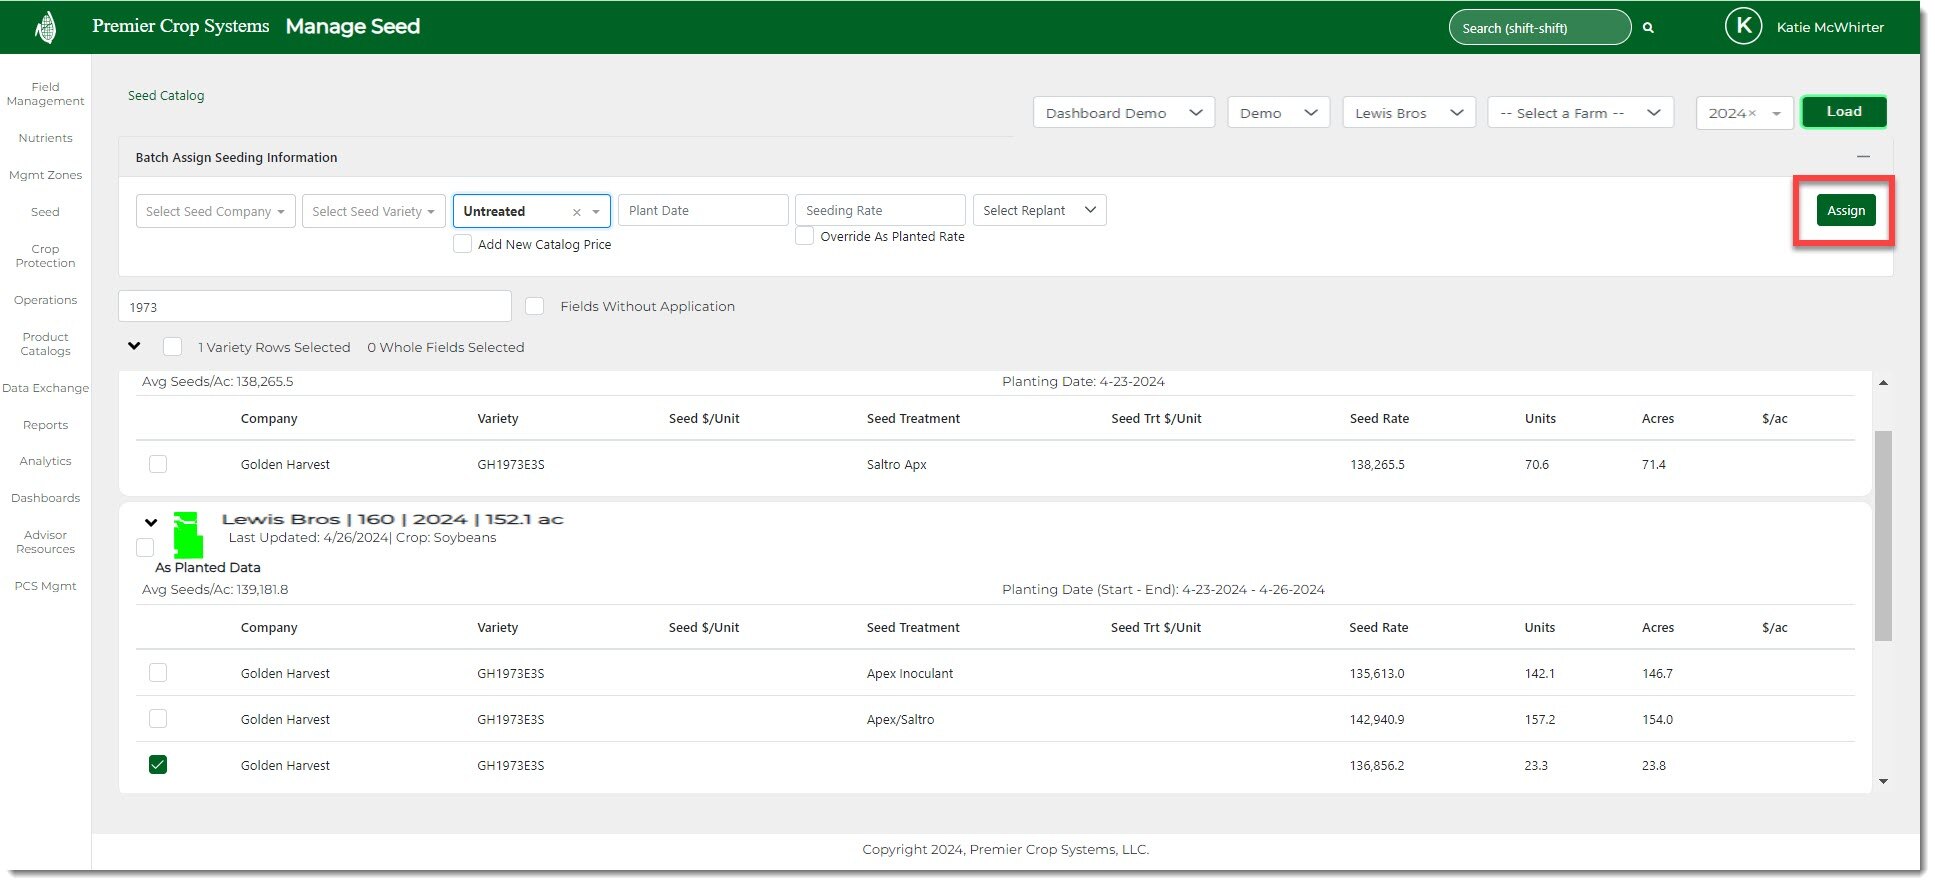This screenshot has width=1935, height=885.
Task: Click the Premier Crop Systems corn logo
Action: (x=45, y=27)
